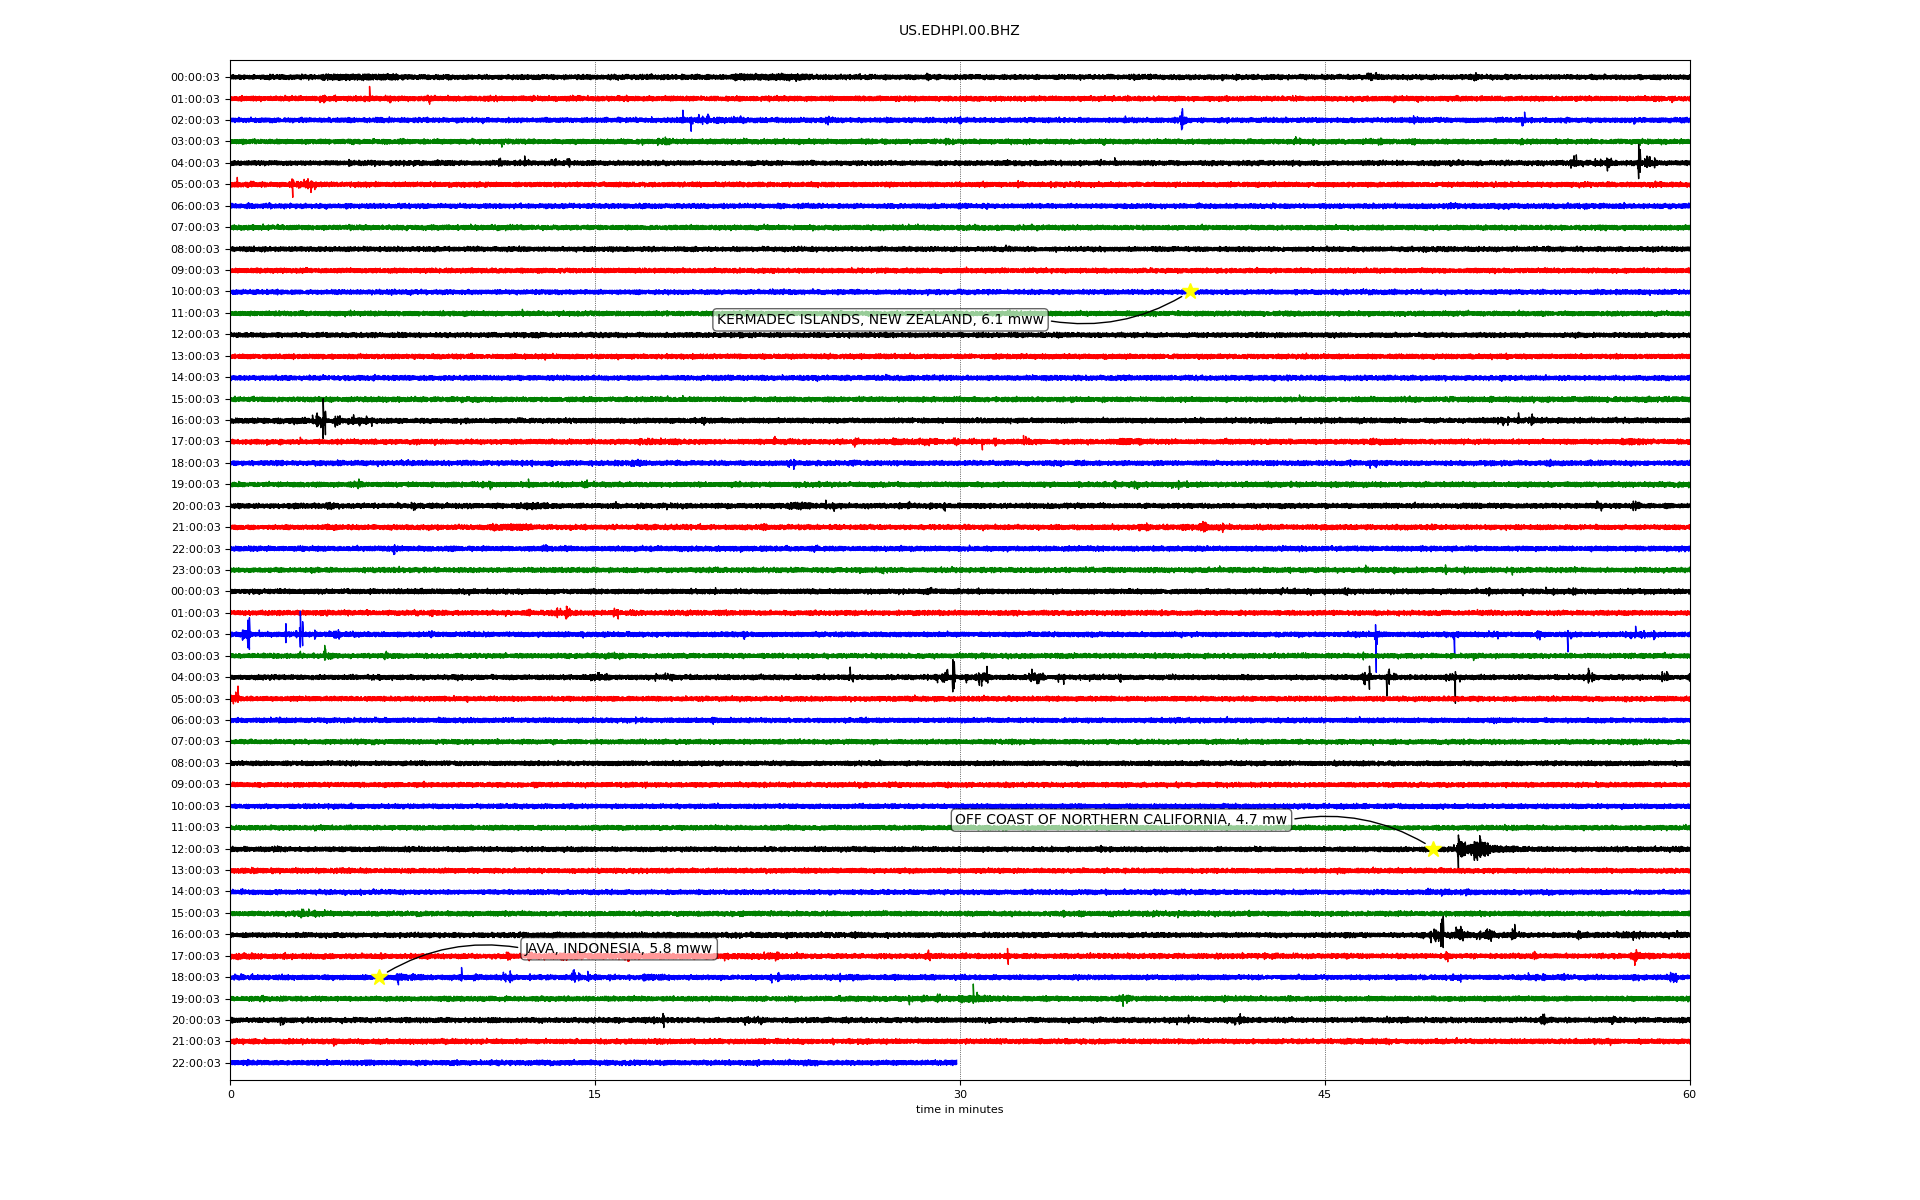
Task: Click the Kermadec Islands earthquake star marker
Action: pos(1190,291)
